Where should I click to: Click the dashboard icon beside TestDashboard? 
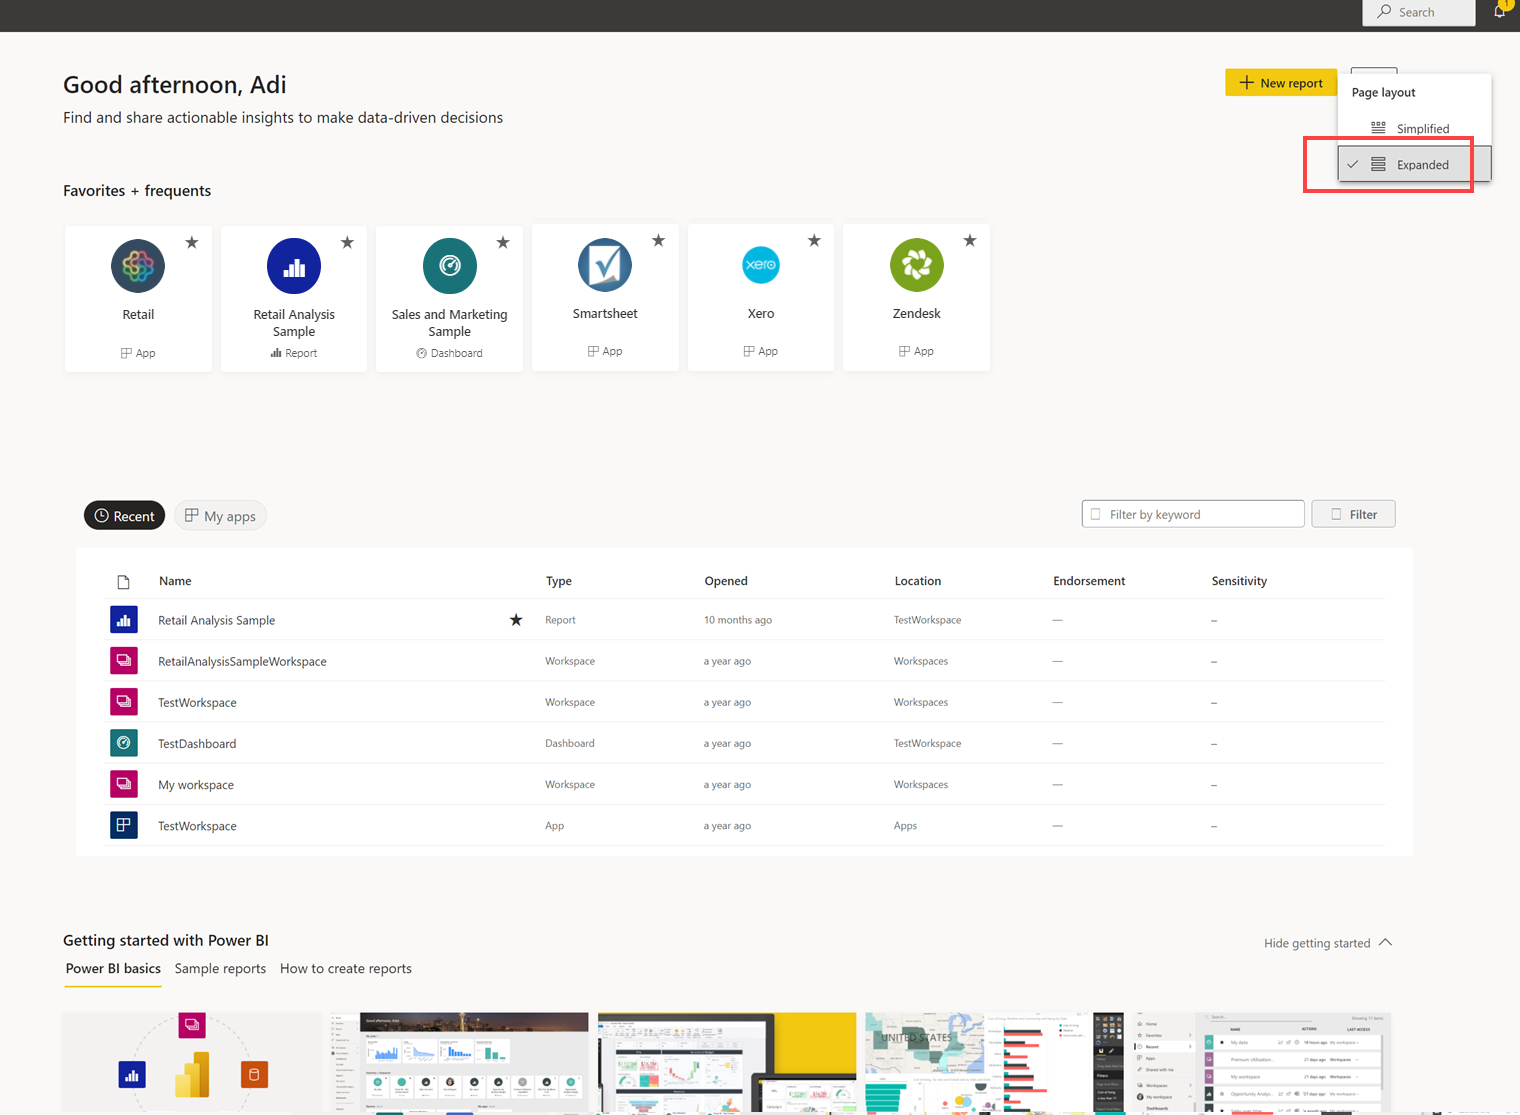[124, 743]
